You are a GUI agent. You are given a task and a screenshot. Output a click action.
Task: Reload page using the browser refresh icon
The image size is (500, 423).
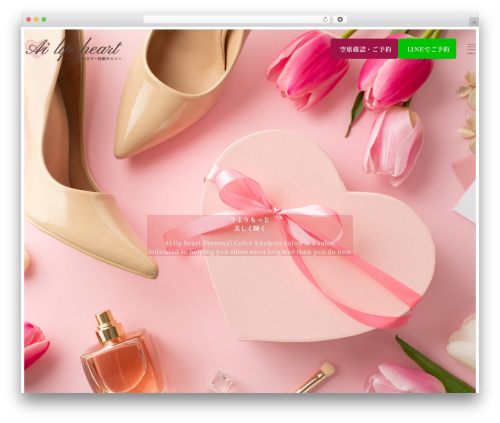325,20
